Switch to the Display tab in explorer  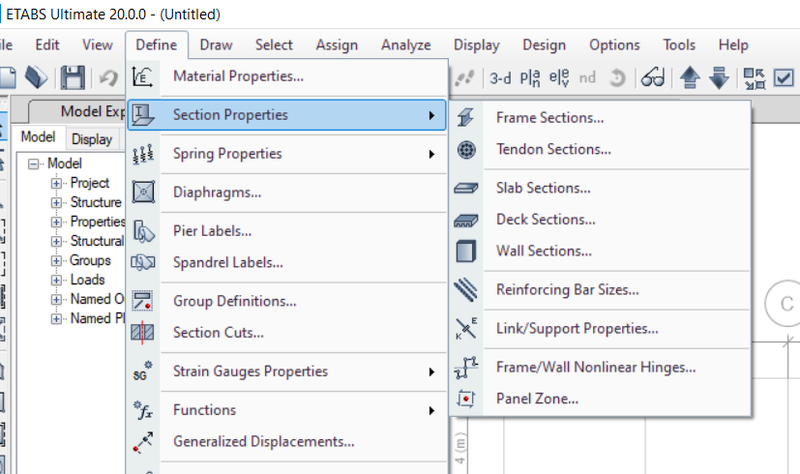click(x=92, y=139)
